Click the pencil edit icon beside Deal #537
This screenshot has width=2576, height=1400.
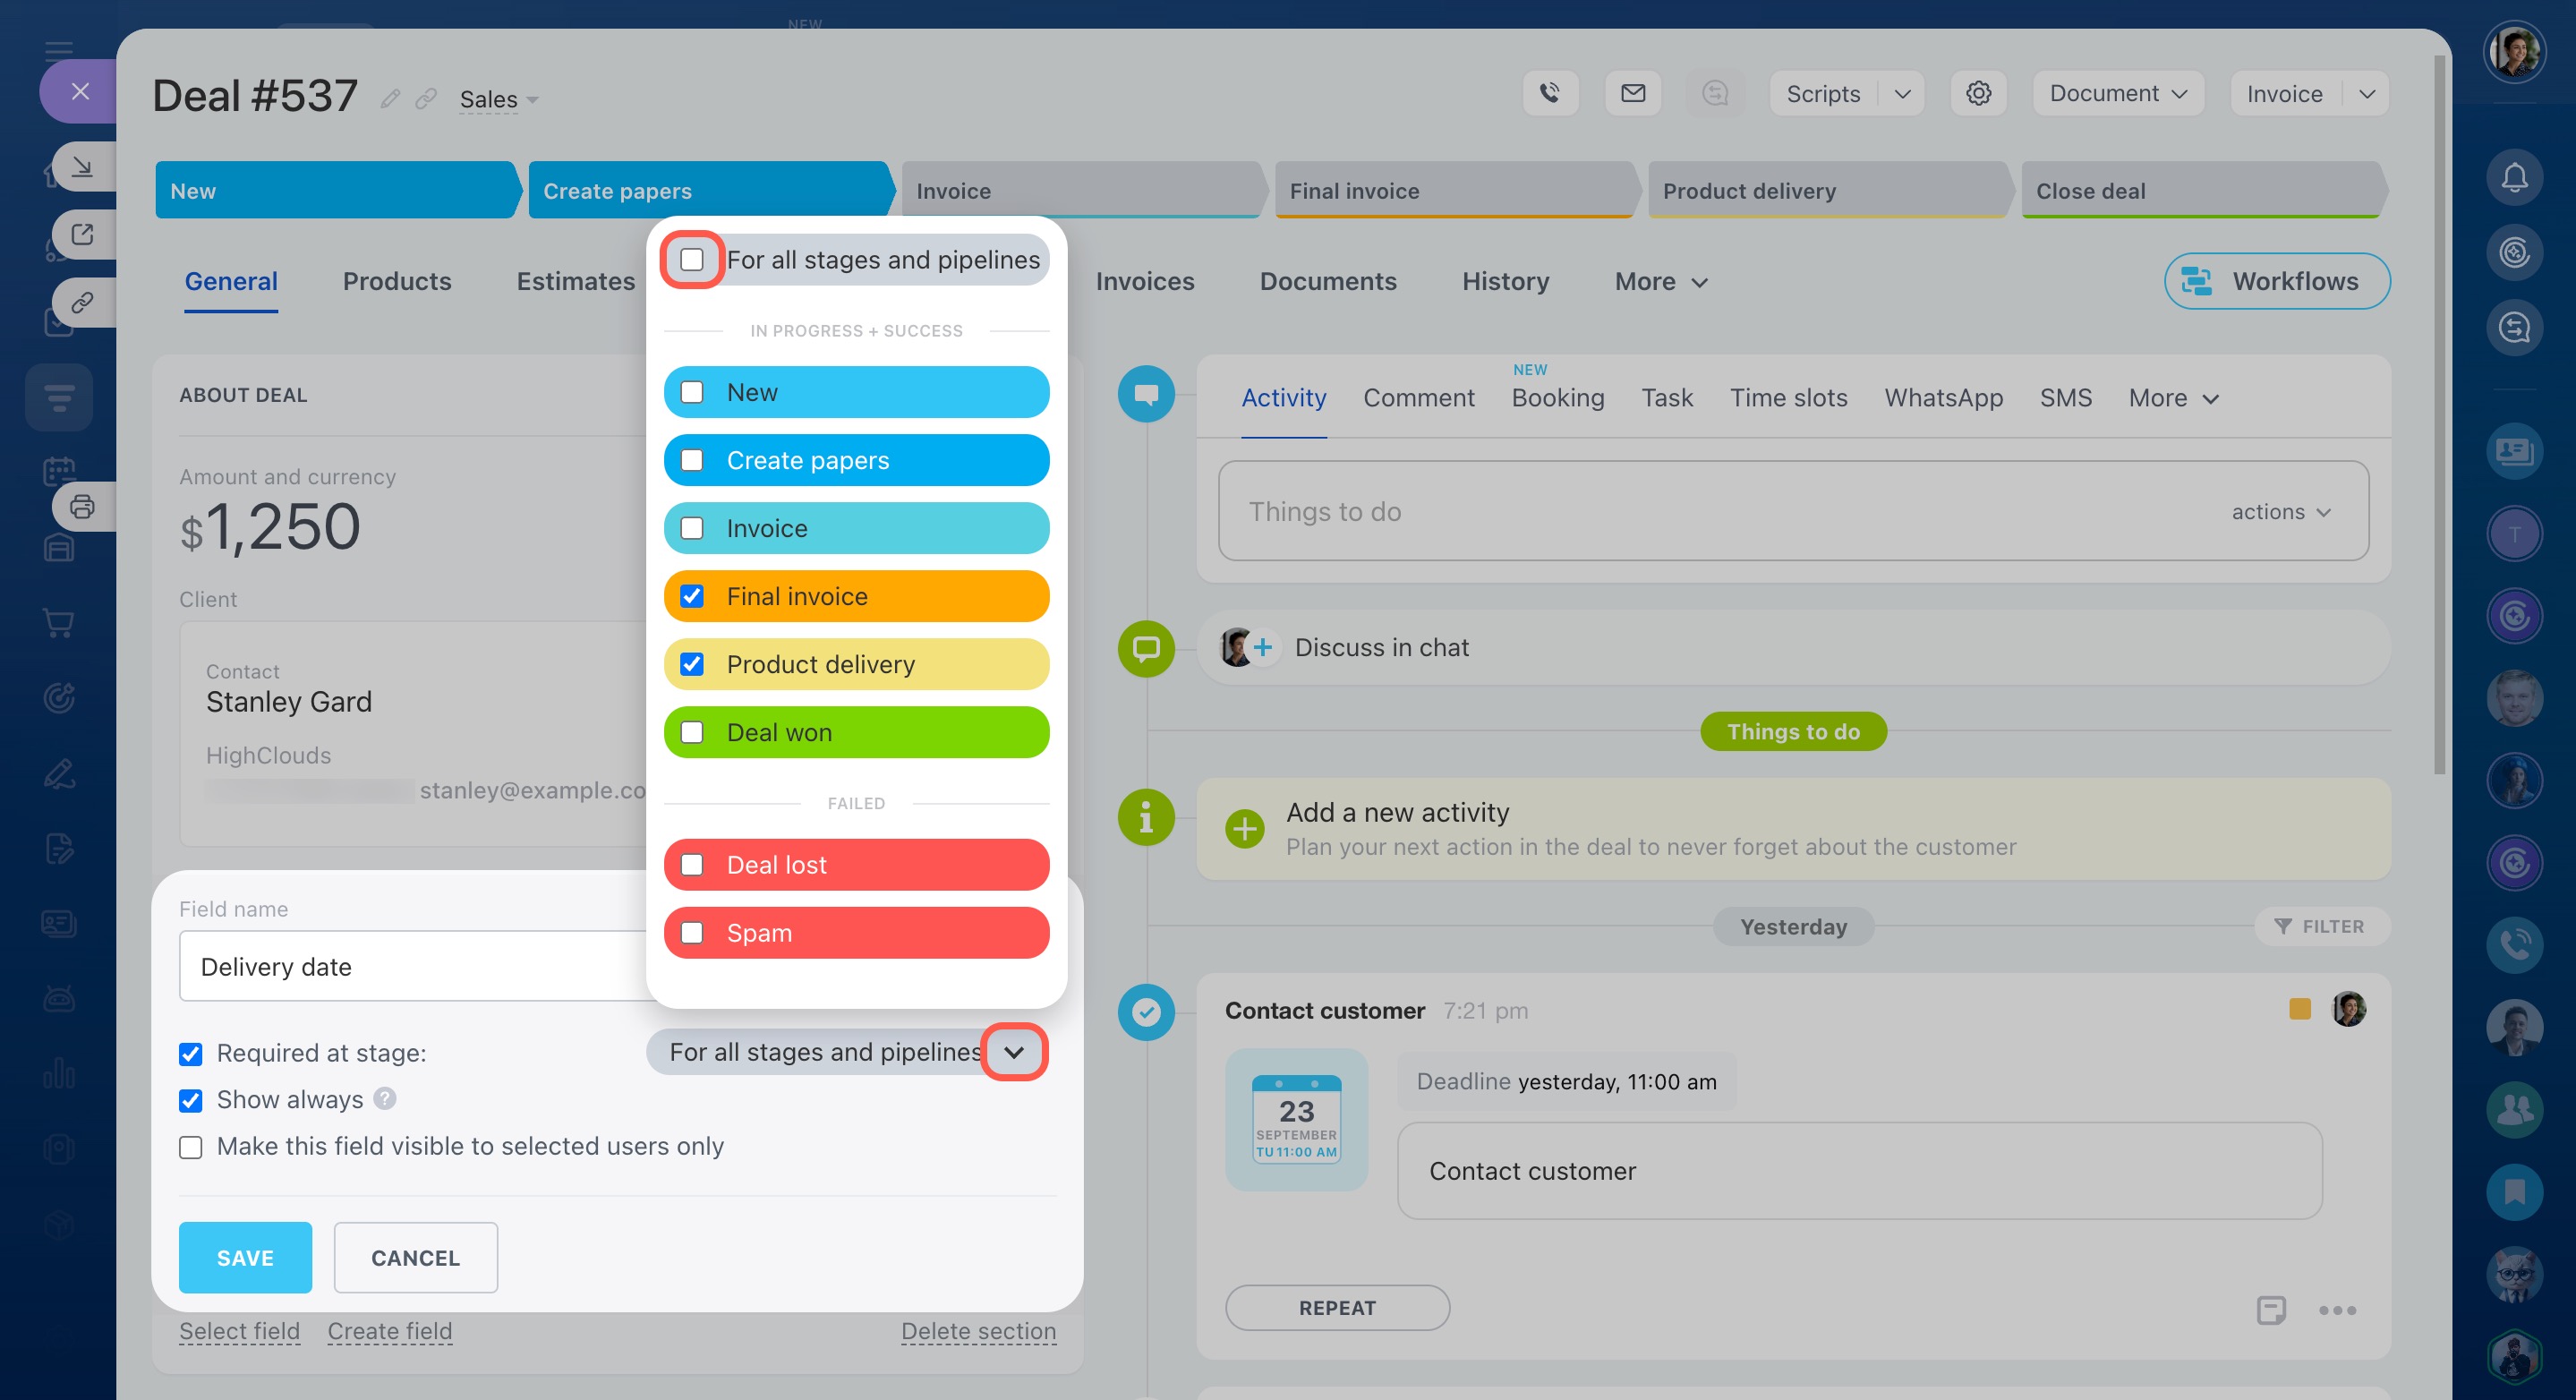(390, 99)
